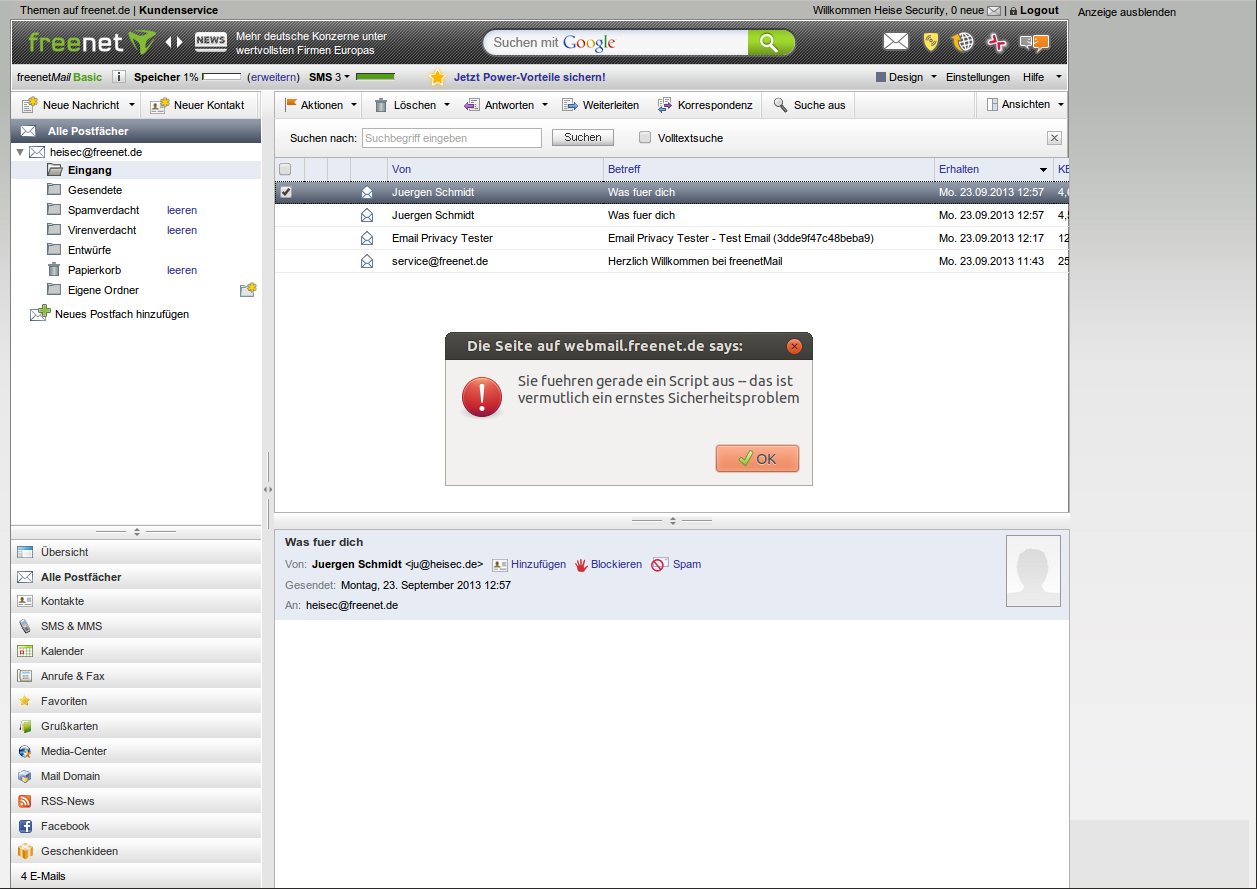The height and width of the screenshot is (889, 1257).
Task: Click the close X of the search bar
Action: 1054,138
